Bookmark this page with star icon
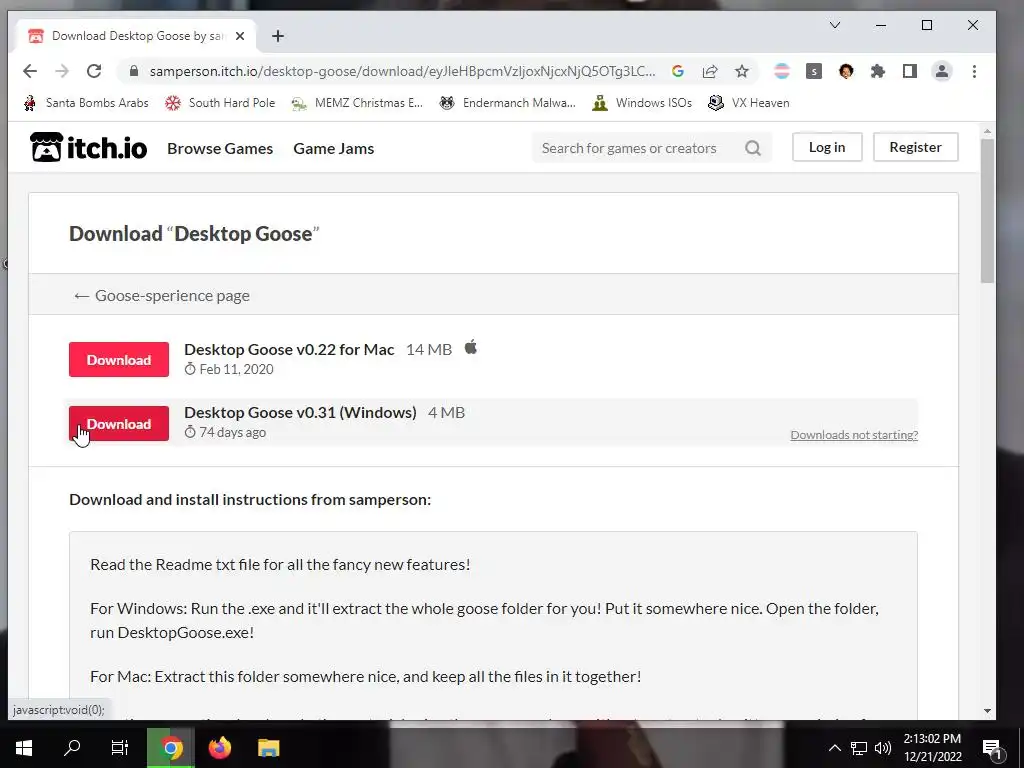 [742, 71]
